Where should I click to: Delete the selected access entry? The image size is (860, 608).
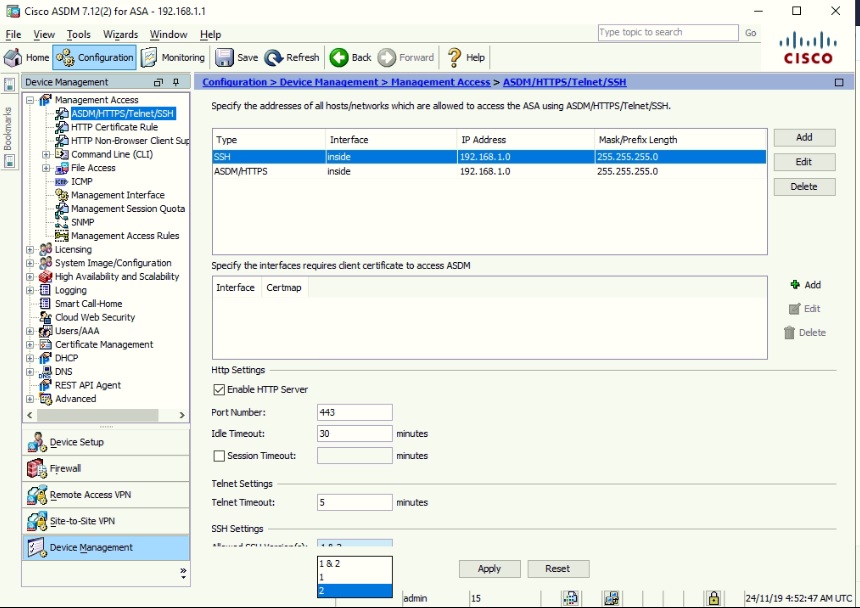(805, 187)
